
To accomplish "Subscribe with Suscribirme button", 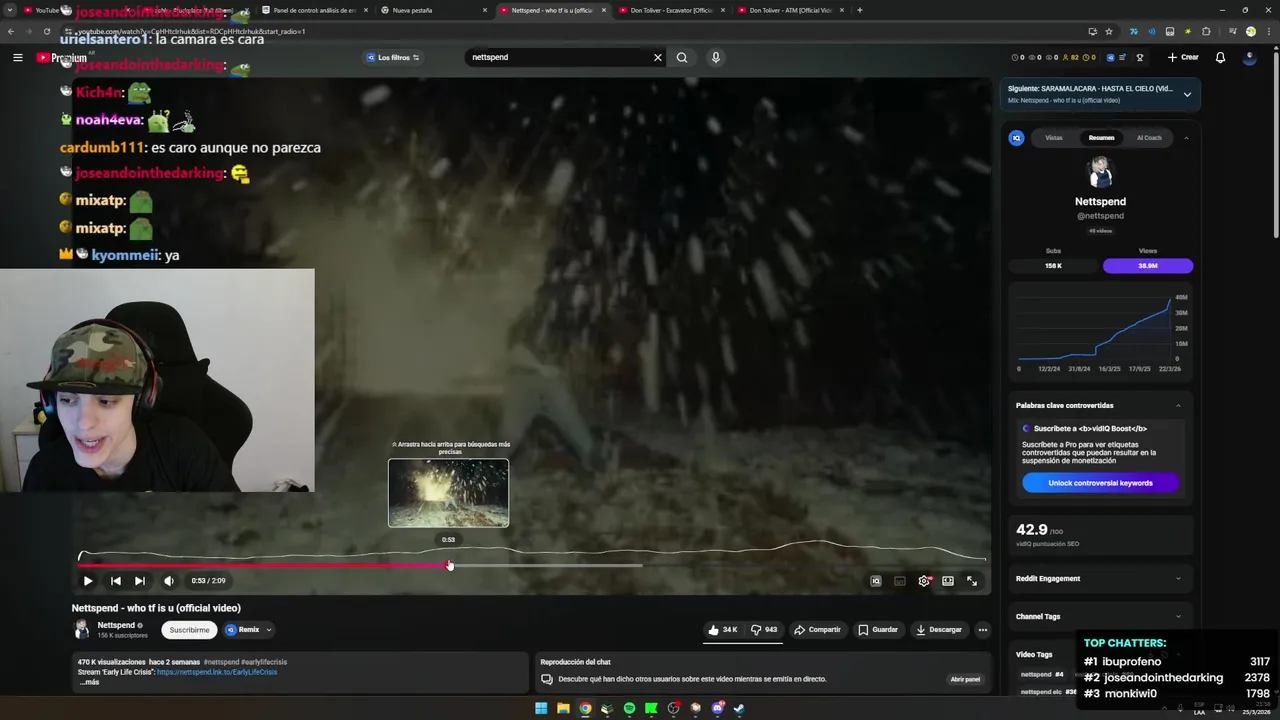I will pyautogui.click(x=189, y=630).
